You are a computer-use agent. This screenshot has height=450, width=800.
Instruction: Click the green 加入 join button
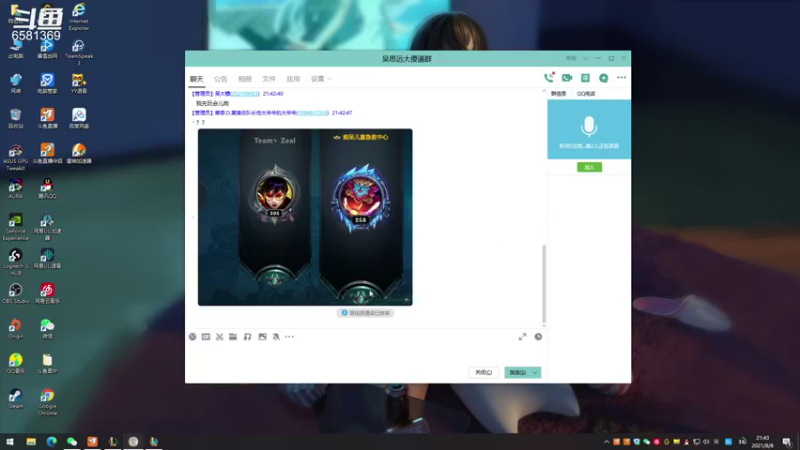click(x=589, y=167)
